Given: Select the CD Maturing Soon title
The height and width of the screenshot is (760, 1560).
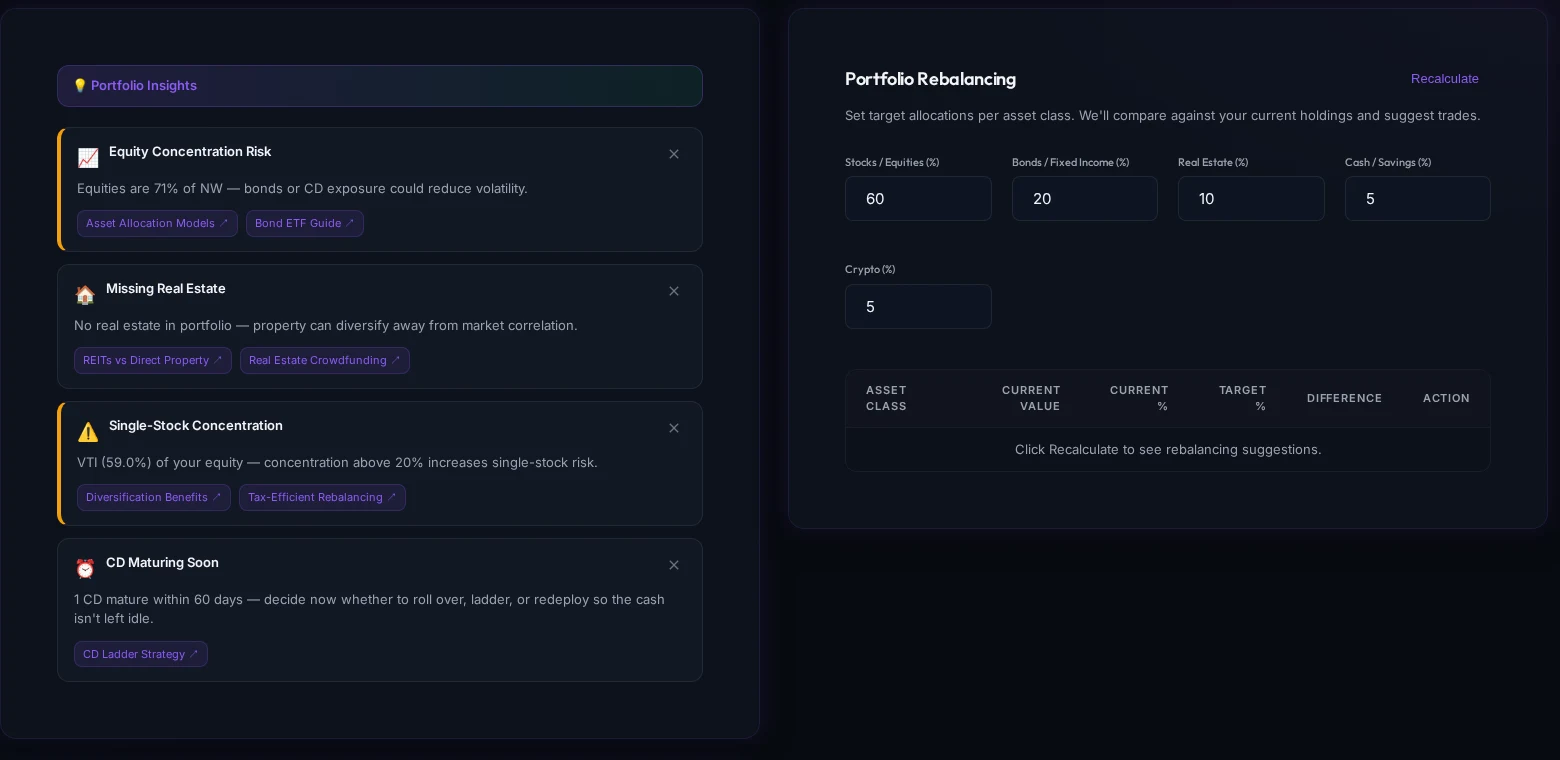Looking at the screenshot, I should click(162, 562).
